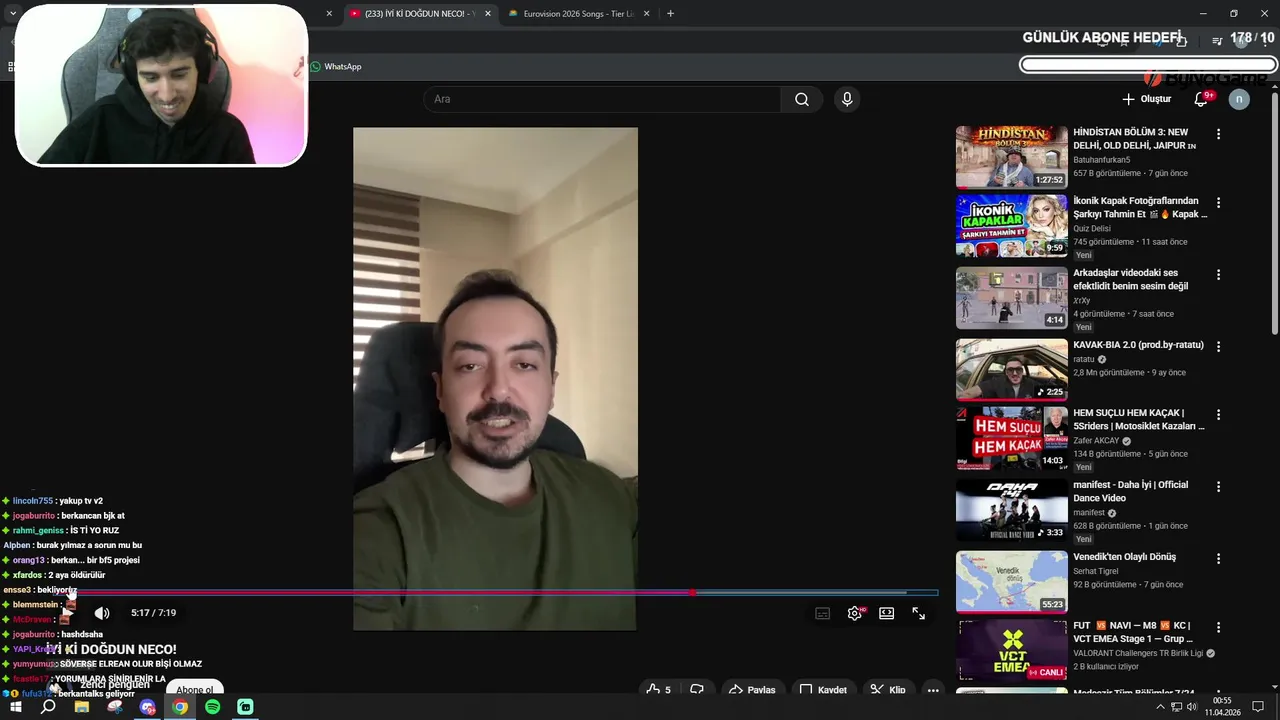Focus the Ara search field
This screenshot has width=1280, height=720.
[x=602, y=99]
